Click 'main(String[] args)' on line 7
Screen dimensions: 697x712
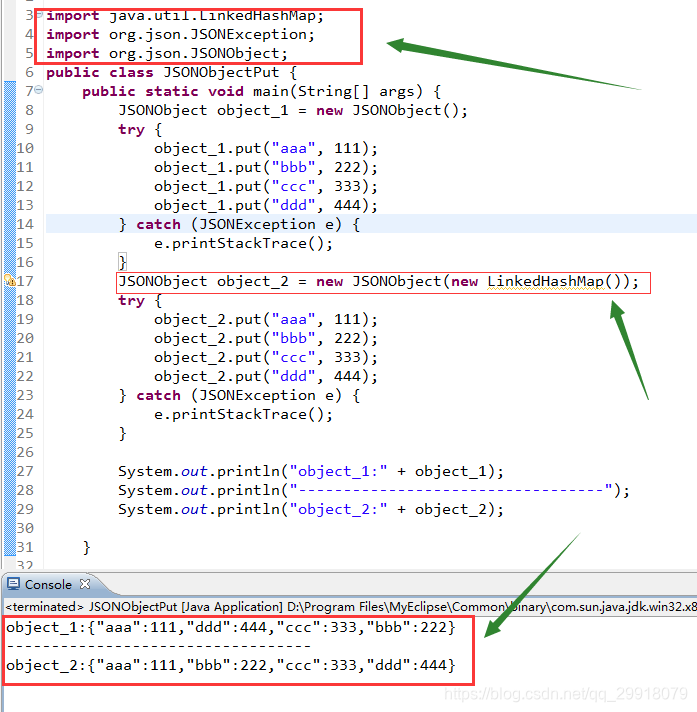tap(337, 92)
